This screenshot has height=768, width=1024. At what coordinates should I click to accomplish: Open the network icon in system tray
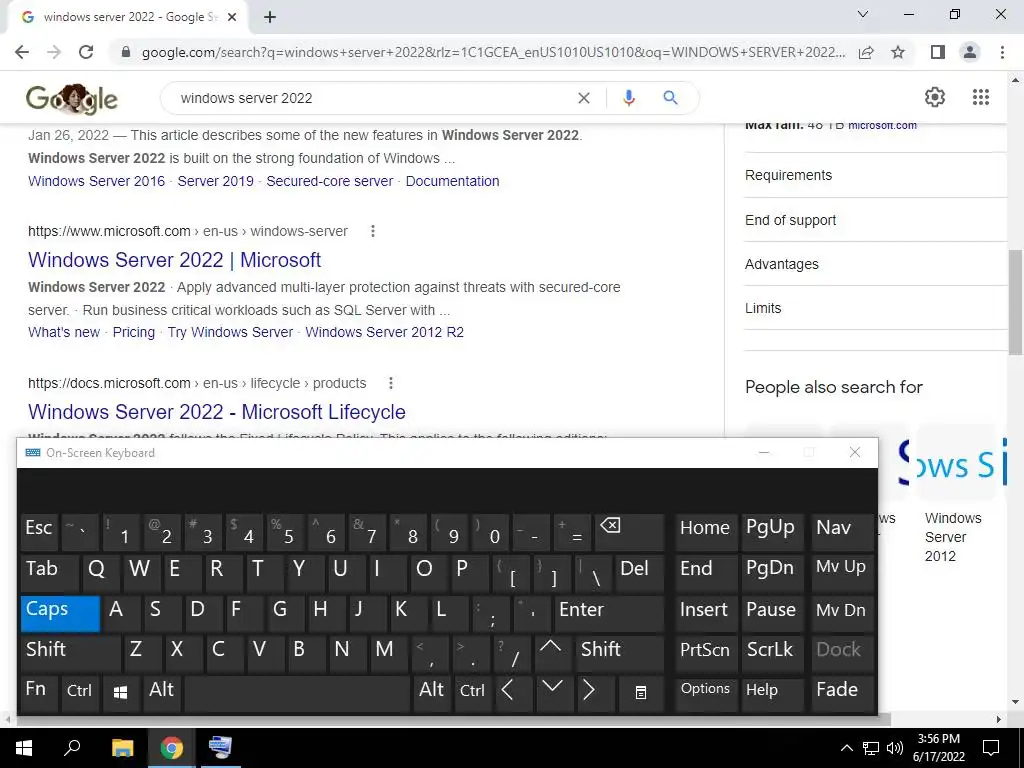(x=871, y=748)
